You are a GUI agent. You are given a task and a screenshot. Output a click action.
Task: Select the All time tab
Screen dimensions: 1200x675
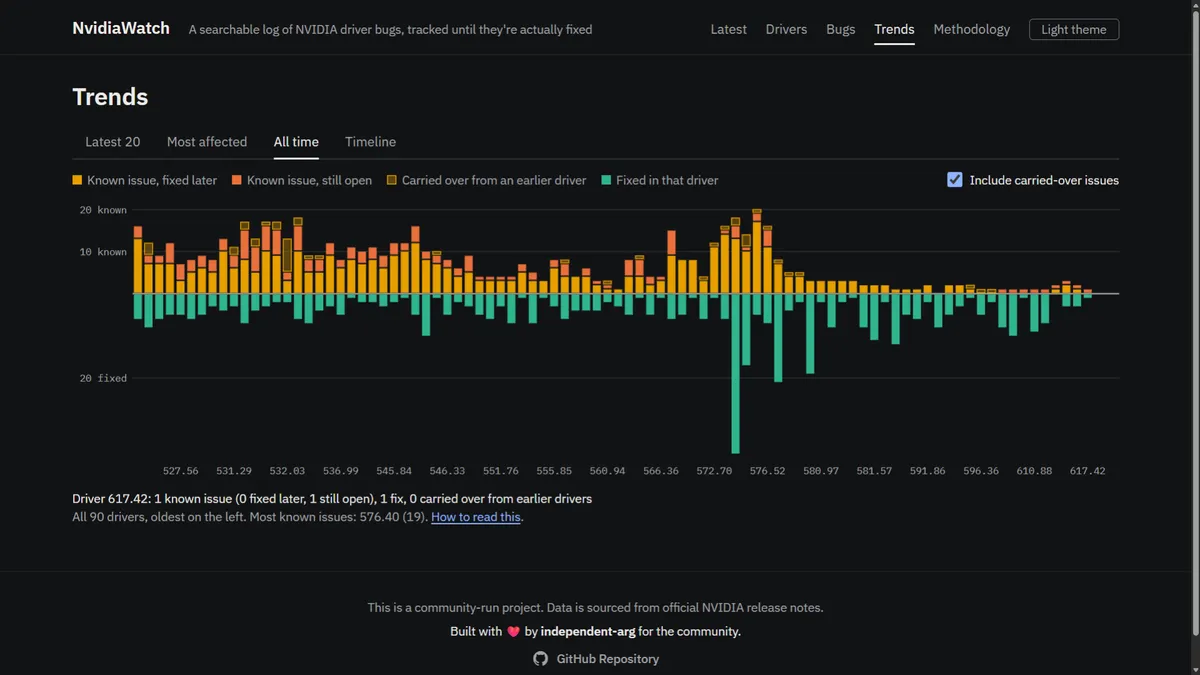click(x=296, y=142)
